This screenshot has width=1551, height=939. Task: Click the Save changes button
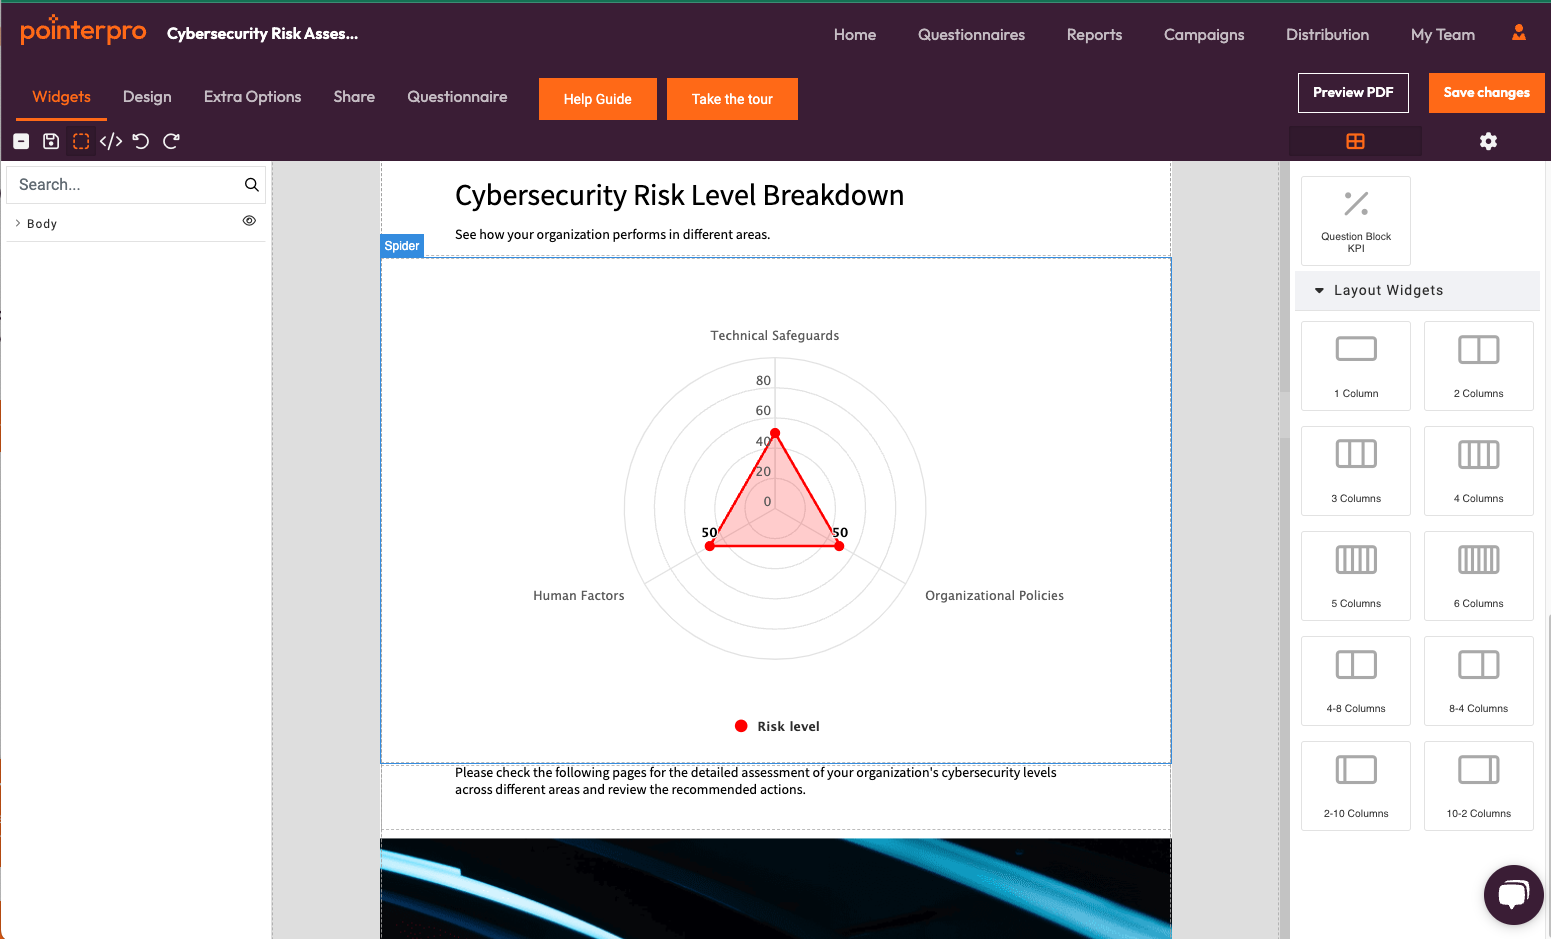coord(1486,93)
